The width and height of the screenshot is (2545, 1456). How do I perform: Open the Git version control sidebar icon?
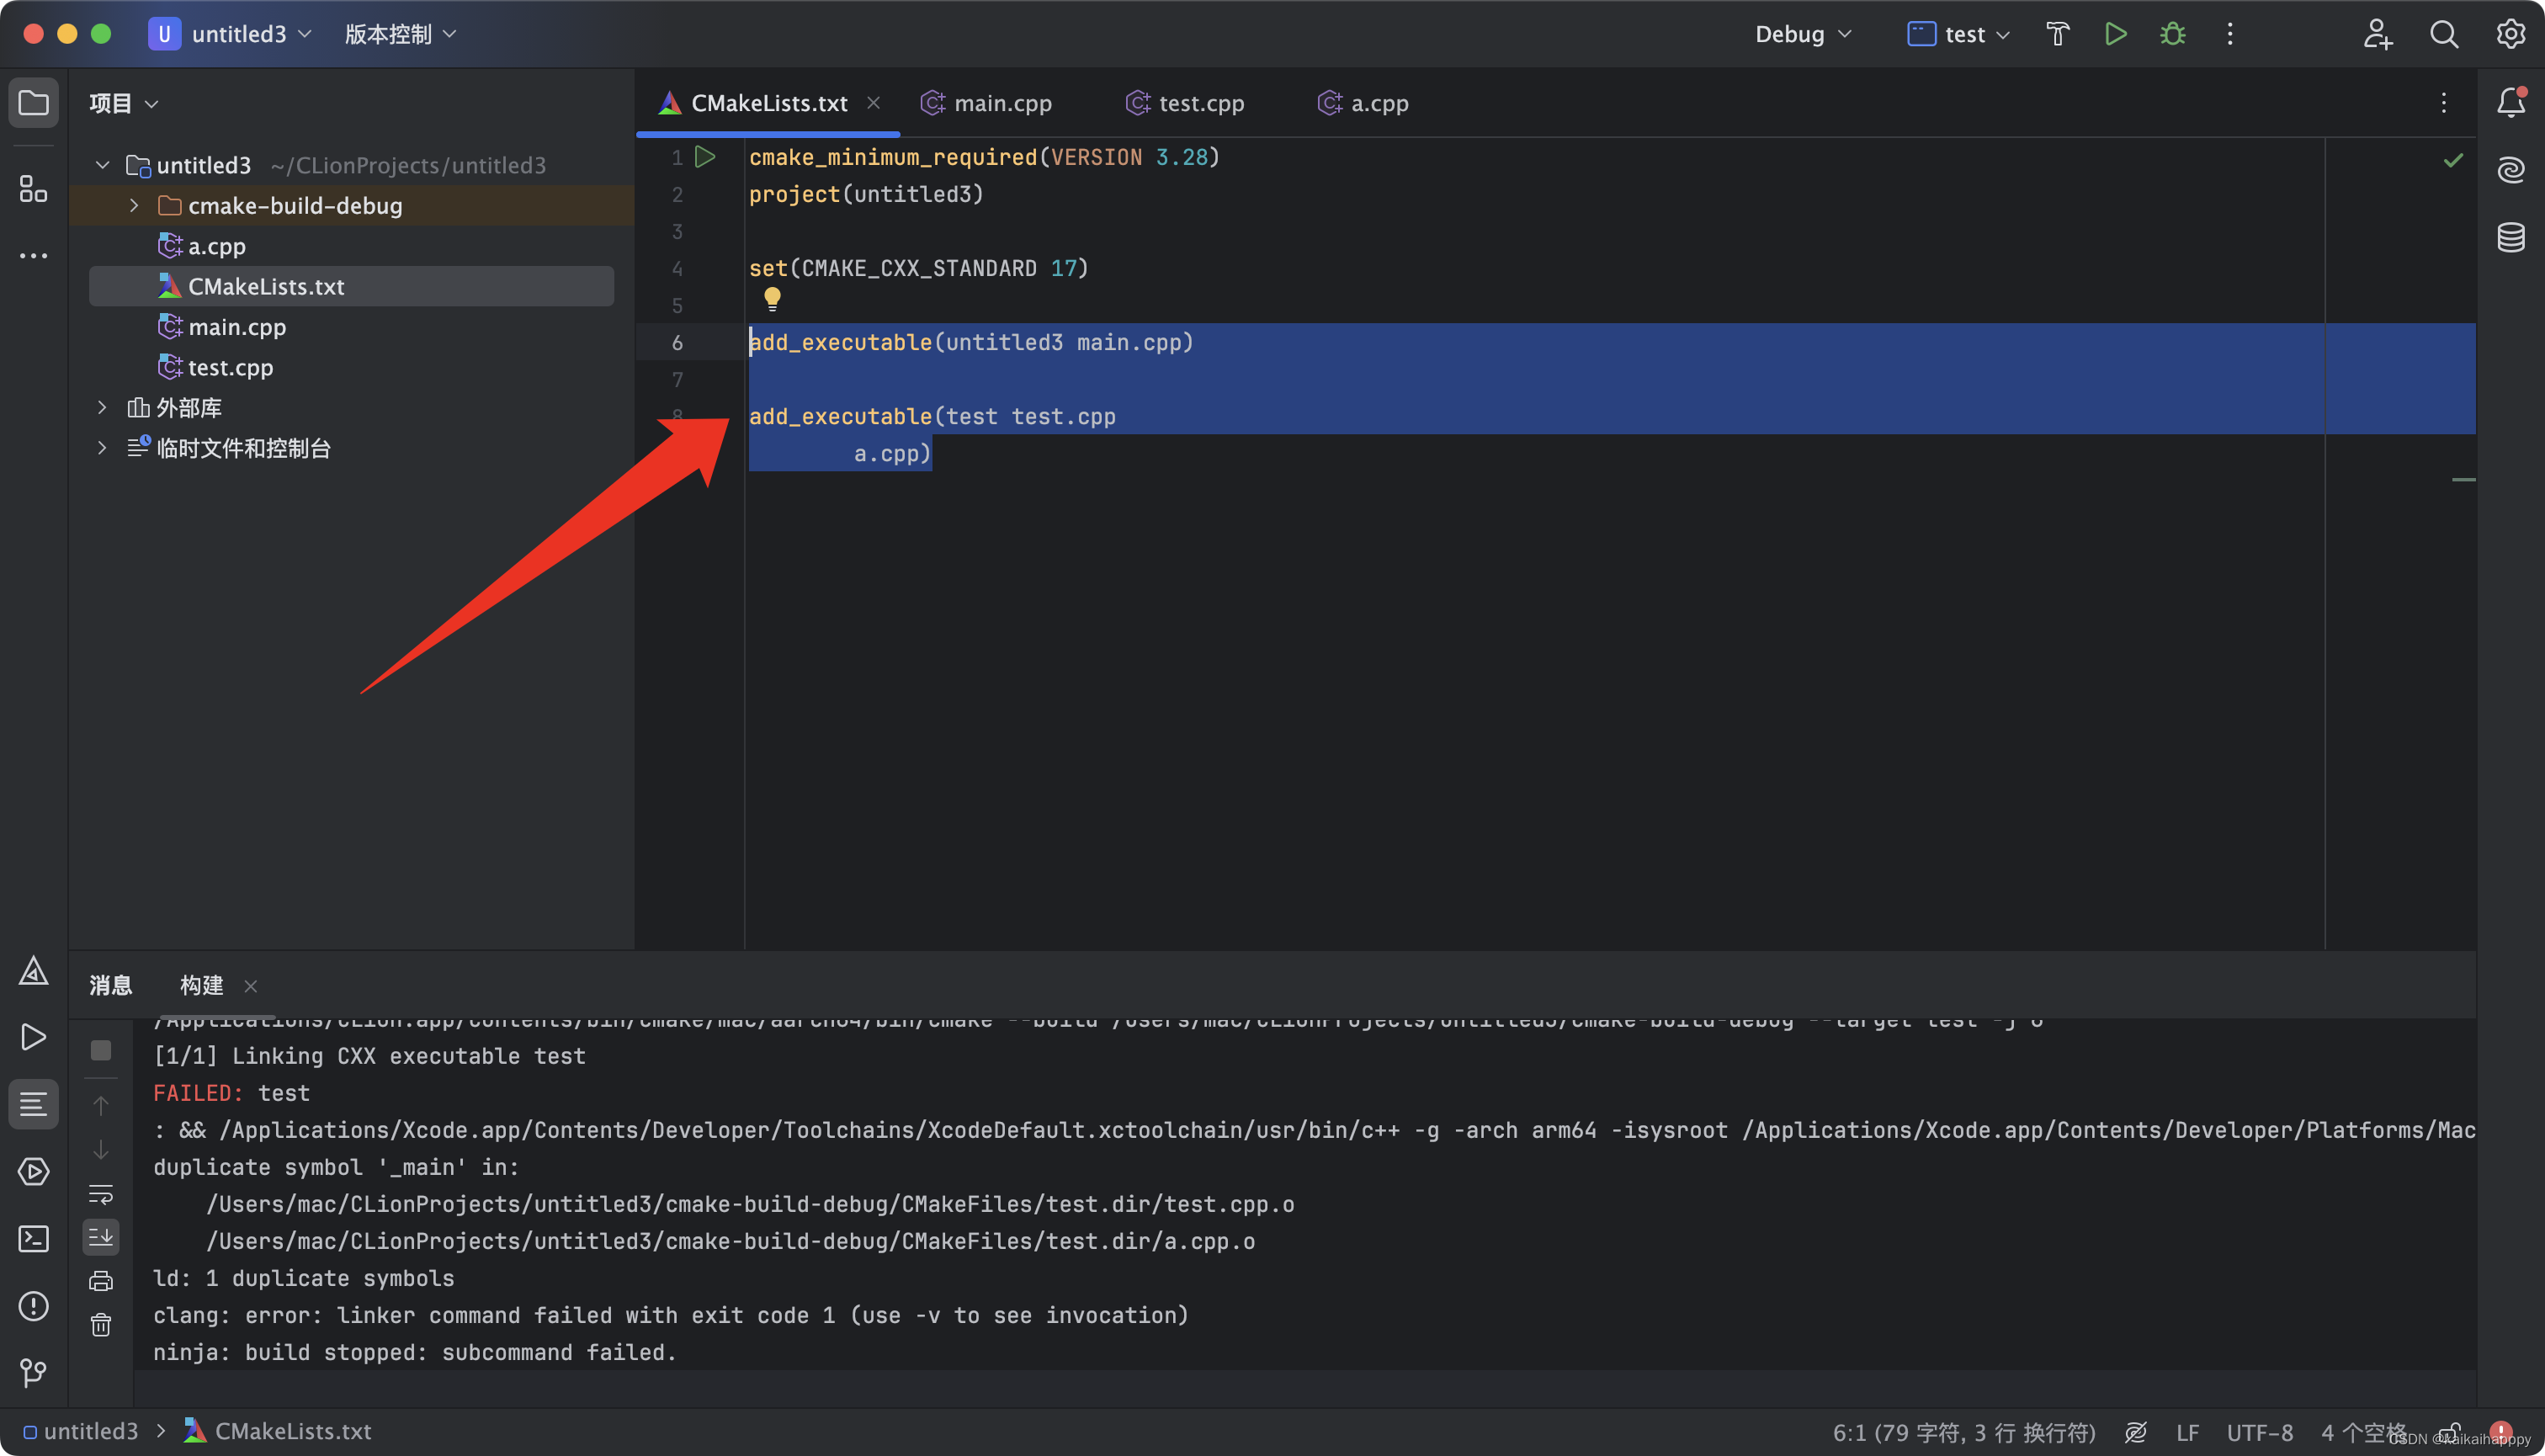(x=33, y=1372)
